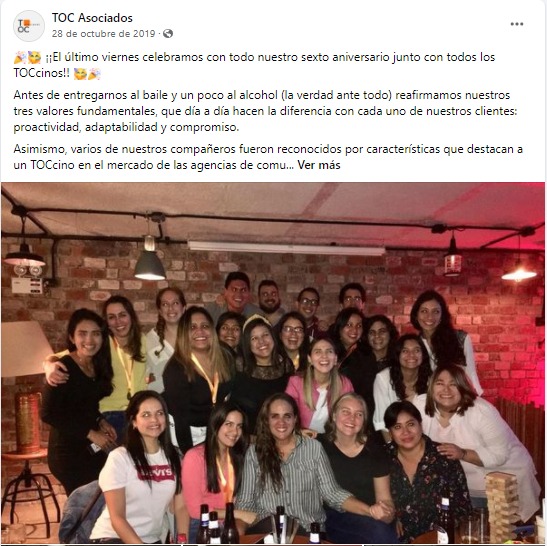Click the party face emoji before ¡¡El último
Screen dimensions: 547x546
click(x=34, y=57)
